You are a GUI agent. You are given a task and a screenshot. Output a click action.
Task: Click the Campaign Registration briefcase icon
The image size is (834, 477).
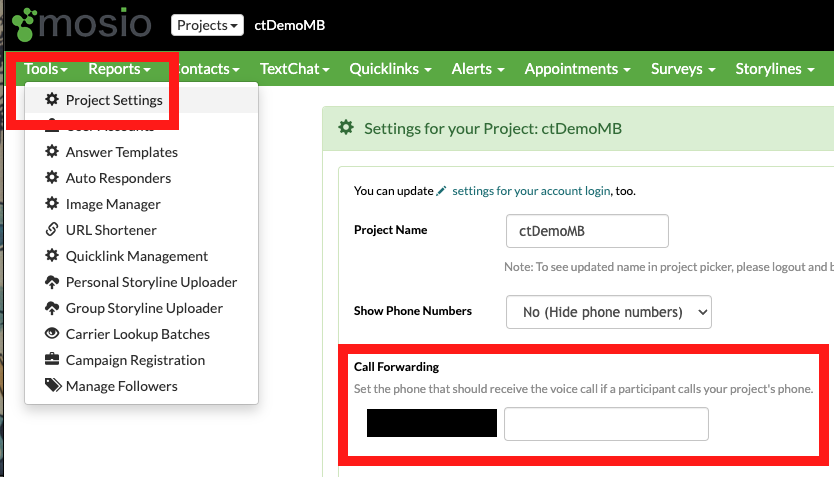(x=52, y=359)
